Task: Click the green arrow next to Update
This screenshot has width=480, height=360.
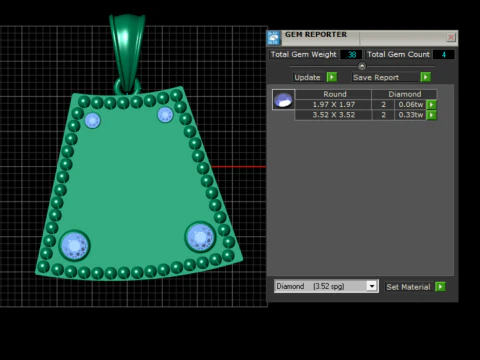Action: coord(332,77)
